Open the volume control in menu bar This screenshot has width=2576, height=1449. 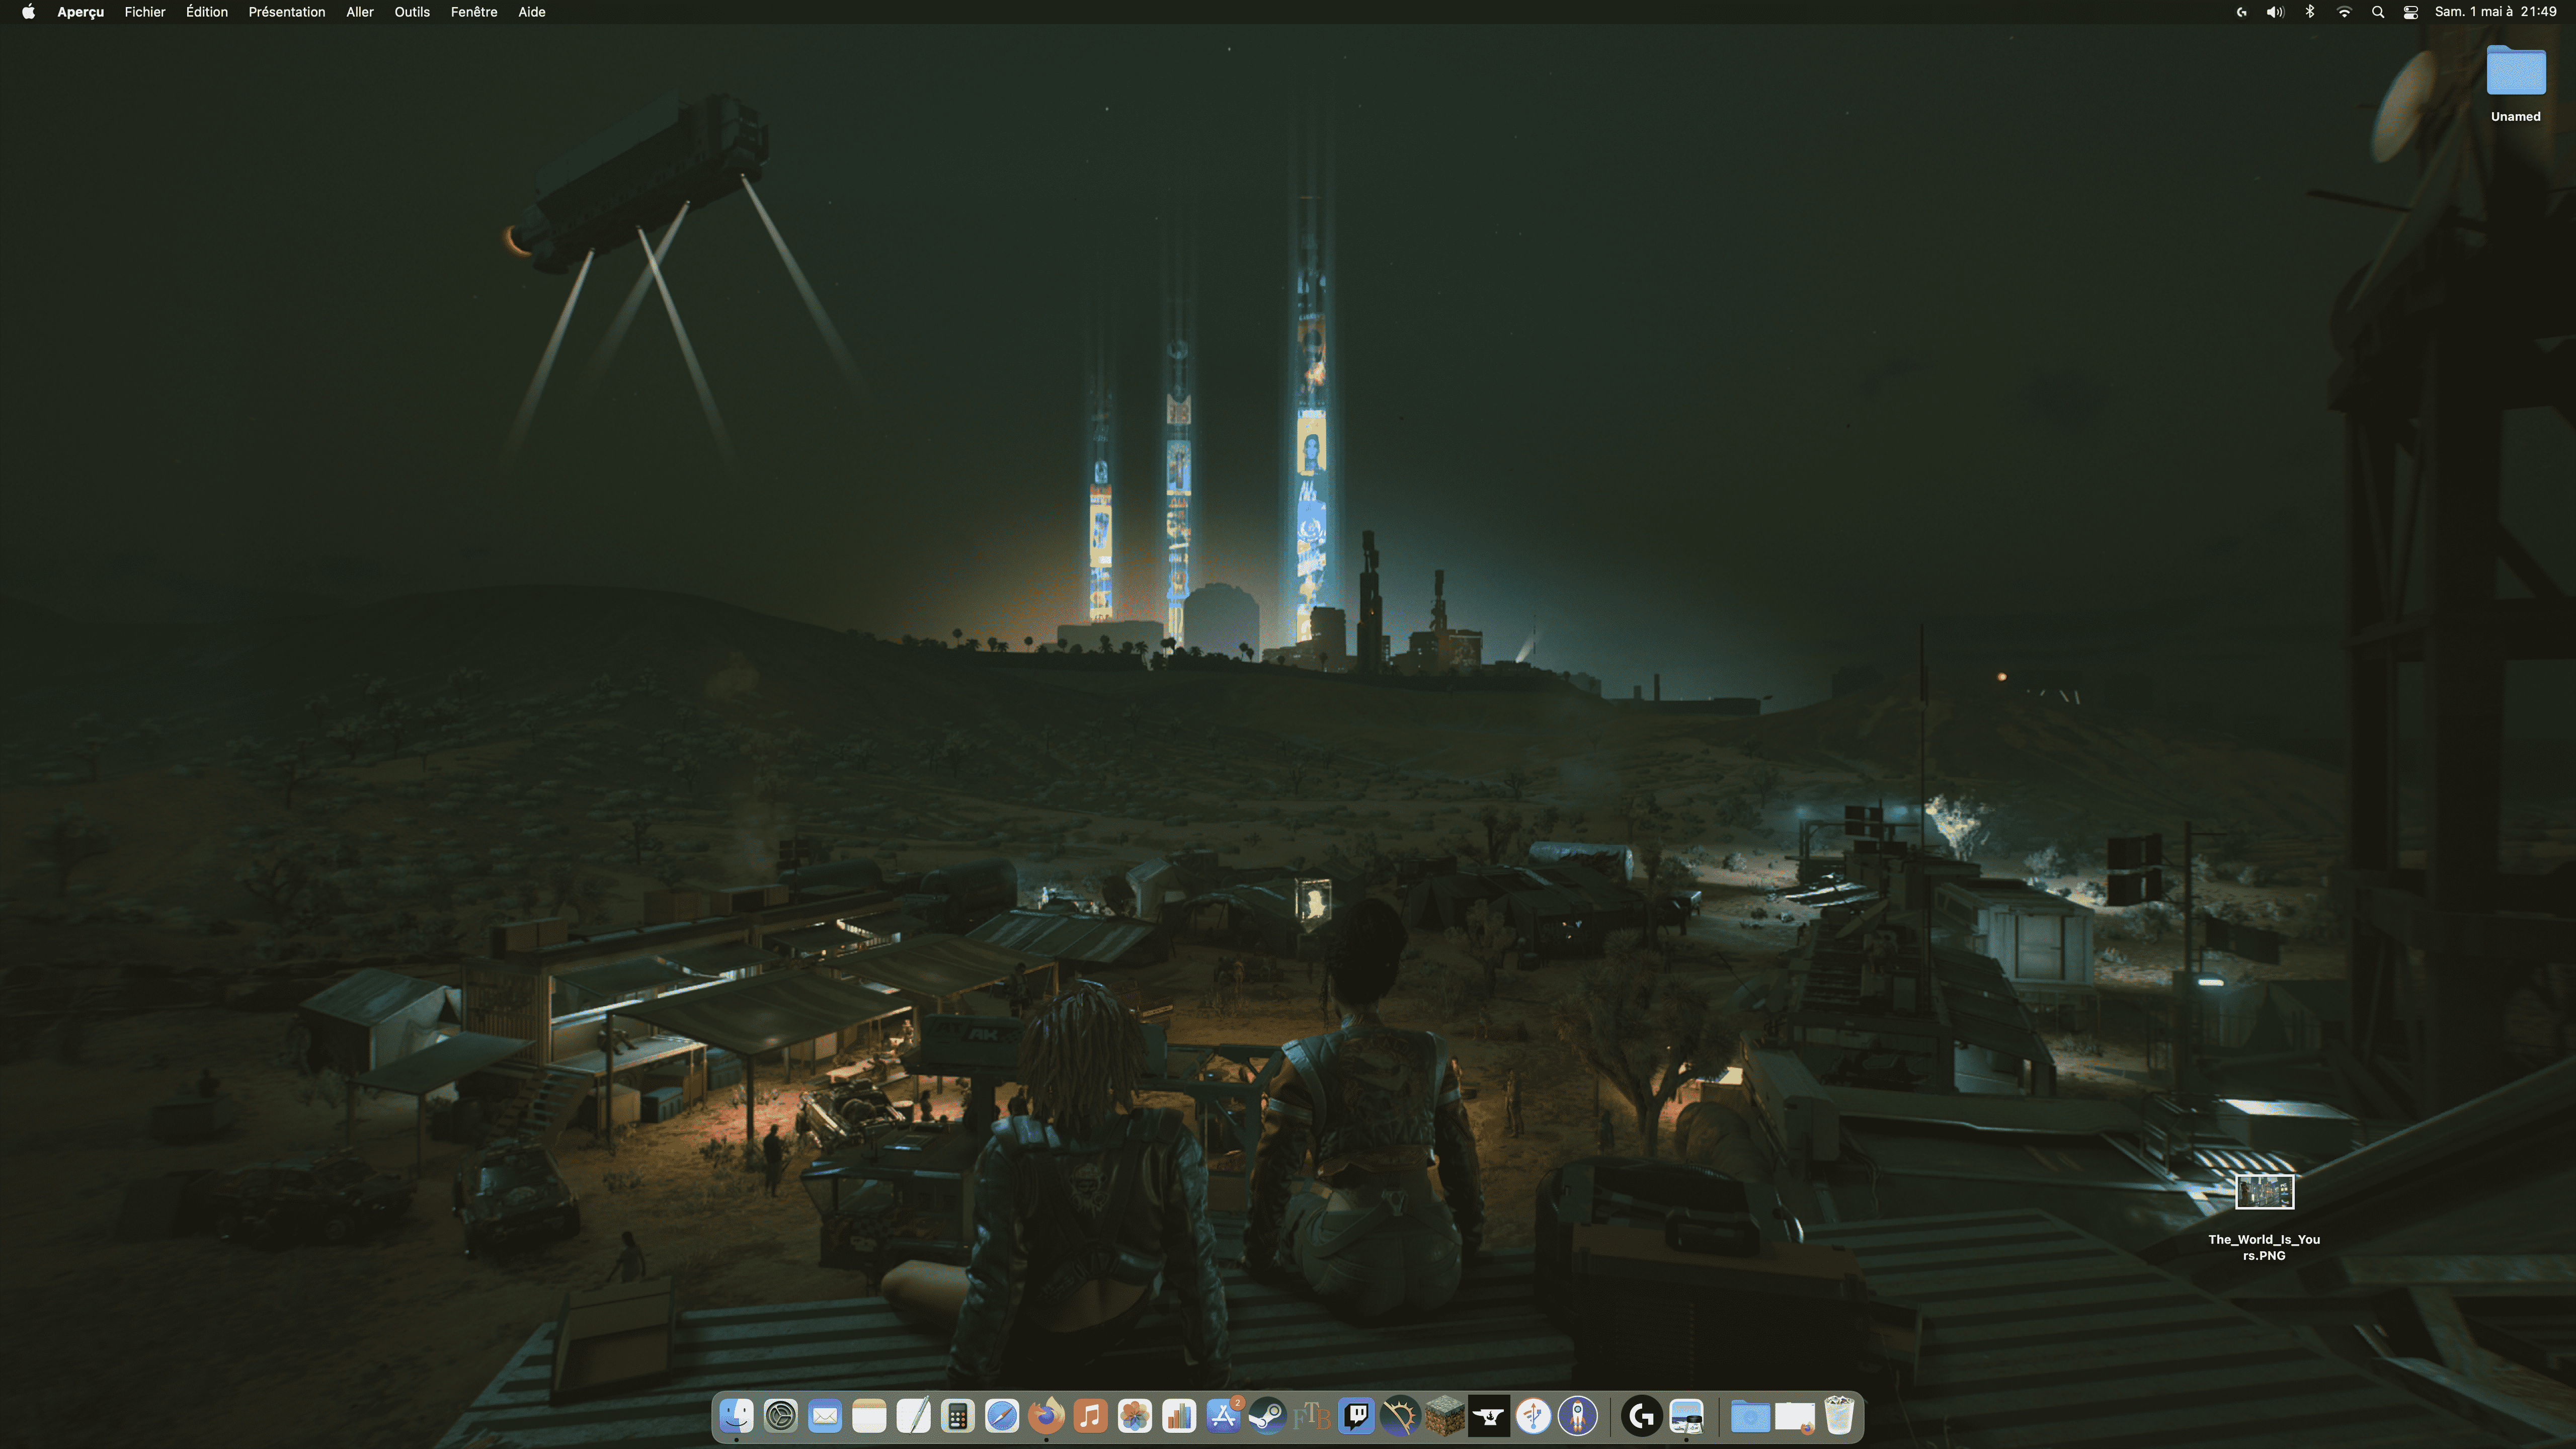point(2275,12)
